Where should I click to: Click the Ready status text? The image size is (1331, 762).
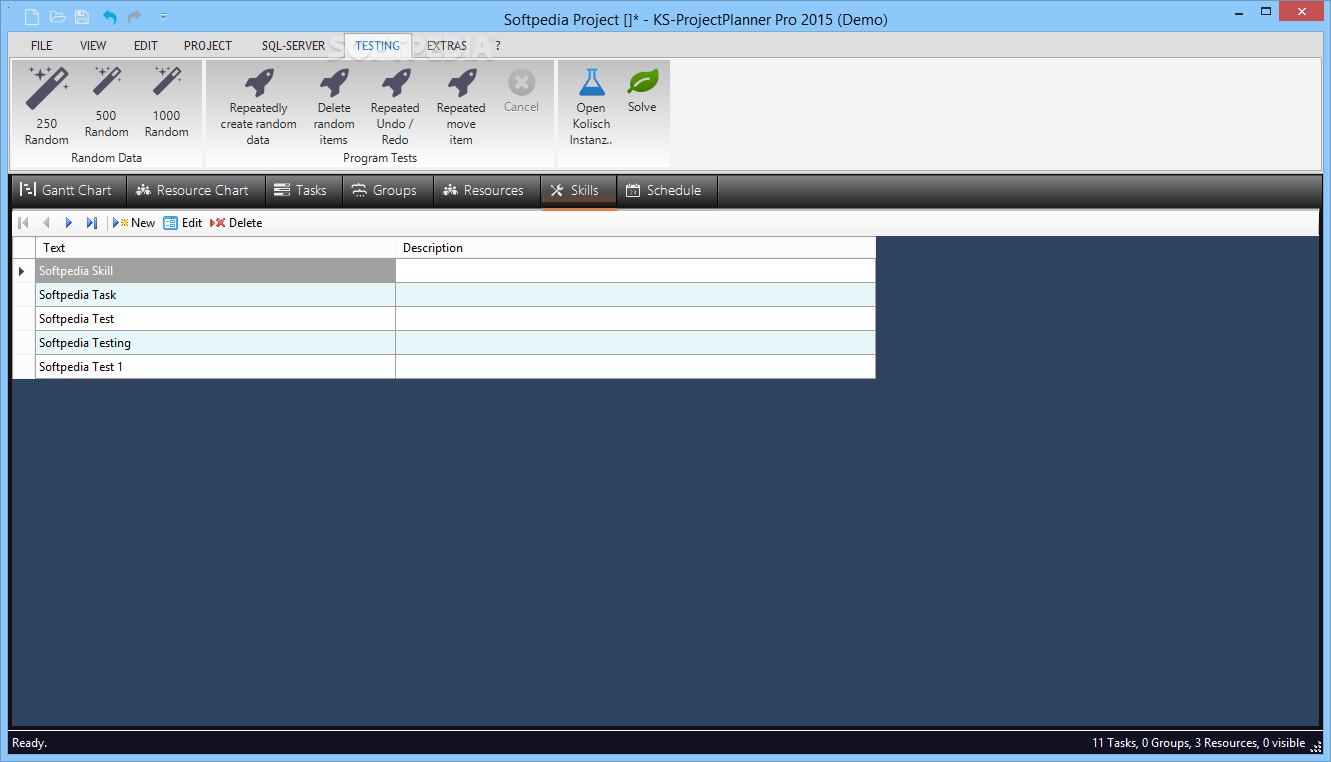click(29, 743)
